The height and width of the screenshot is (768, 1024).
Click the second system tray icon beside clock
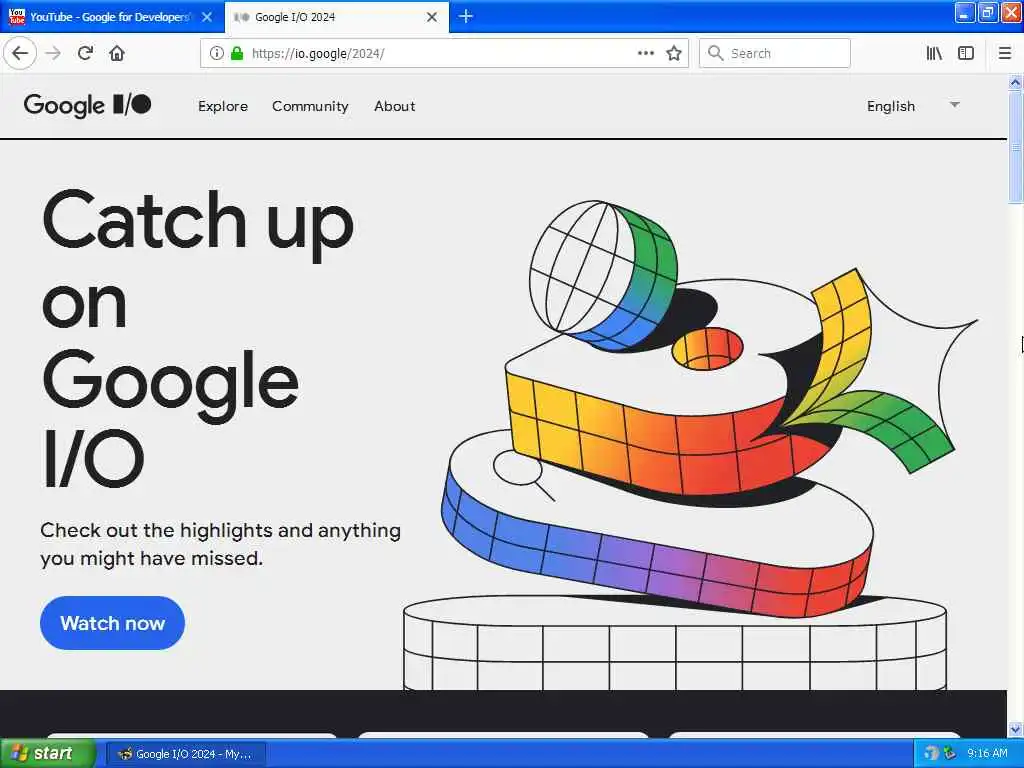950,753
